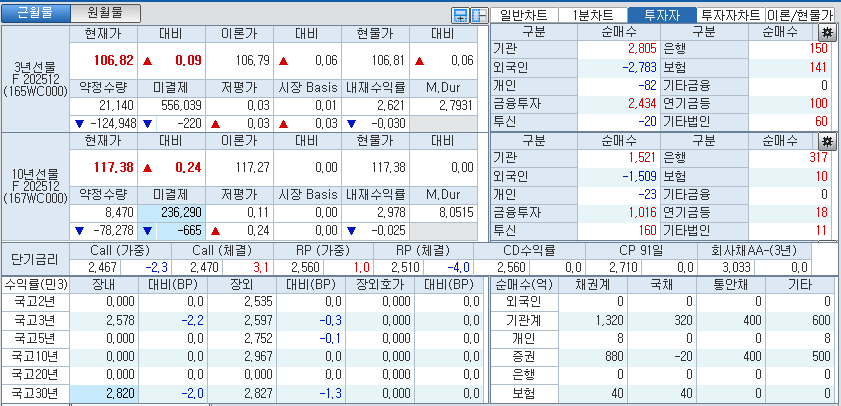
Task: Click the volume change -78,278
Action: (114, 231)
